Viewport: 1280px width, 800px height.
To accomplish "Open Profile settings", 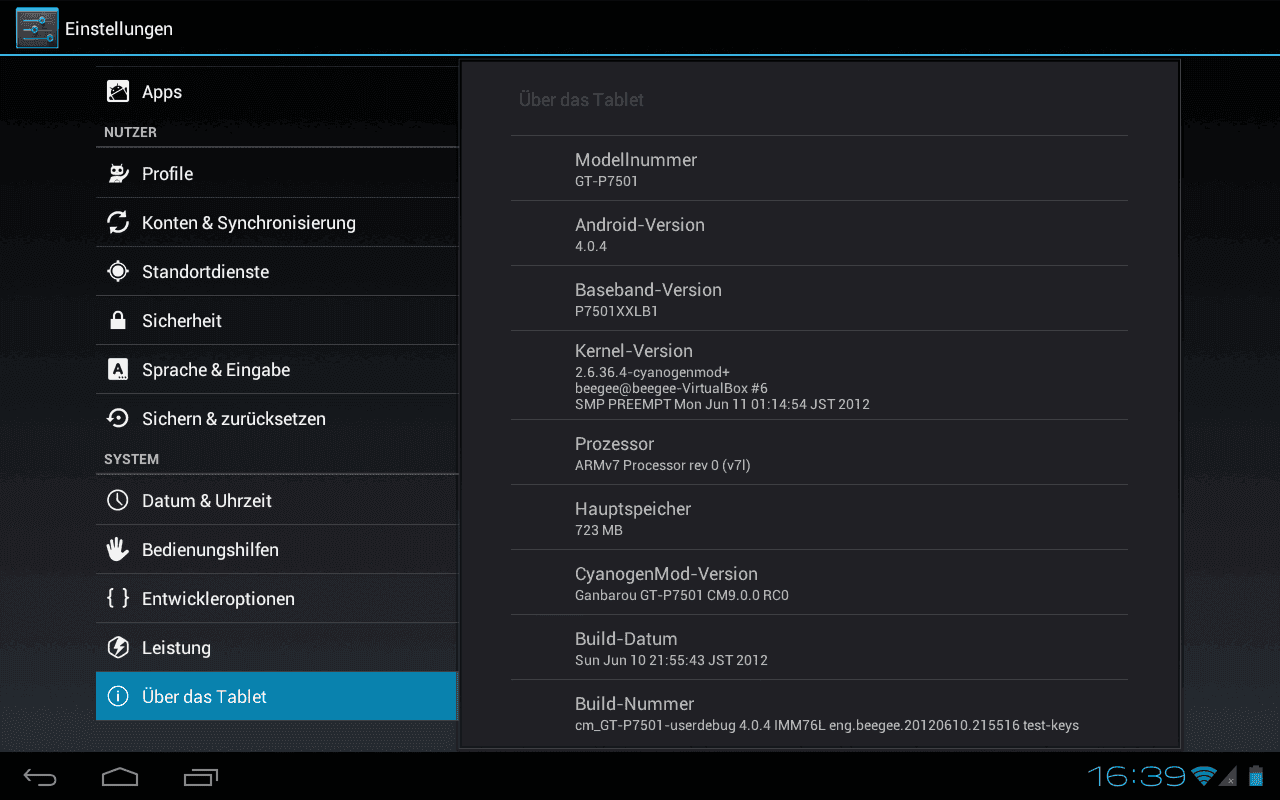I will [x=277, y=174].
